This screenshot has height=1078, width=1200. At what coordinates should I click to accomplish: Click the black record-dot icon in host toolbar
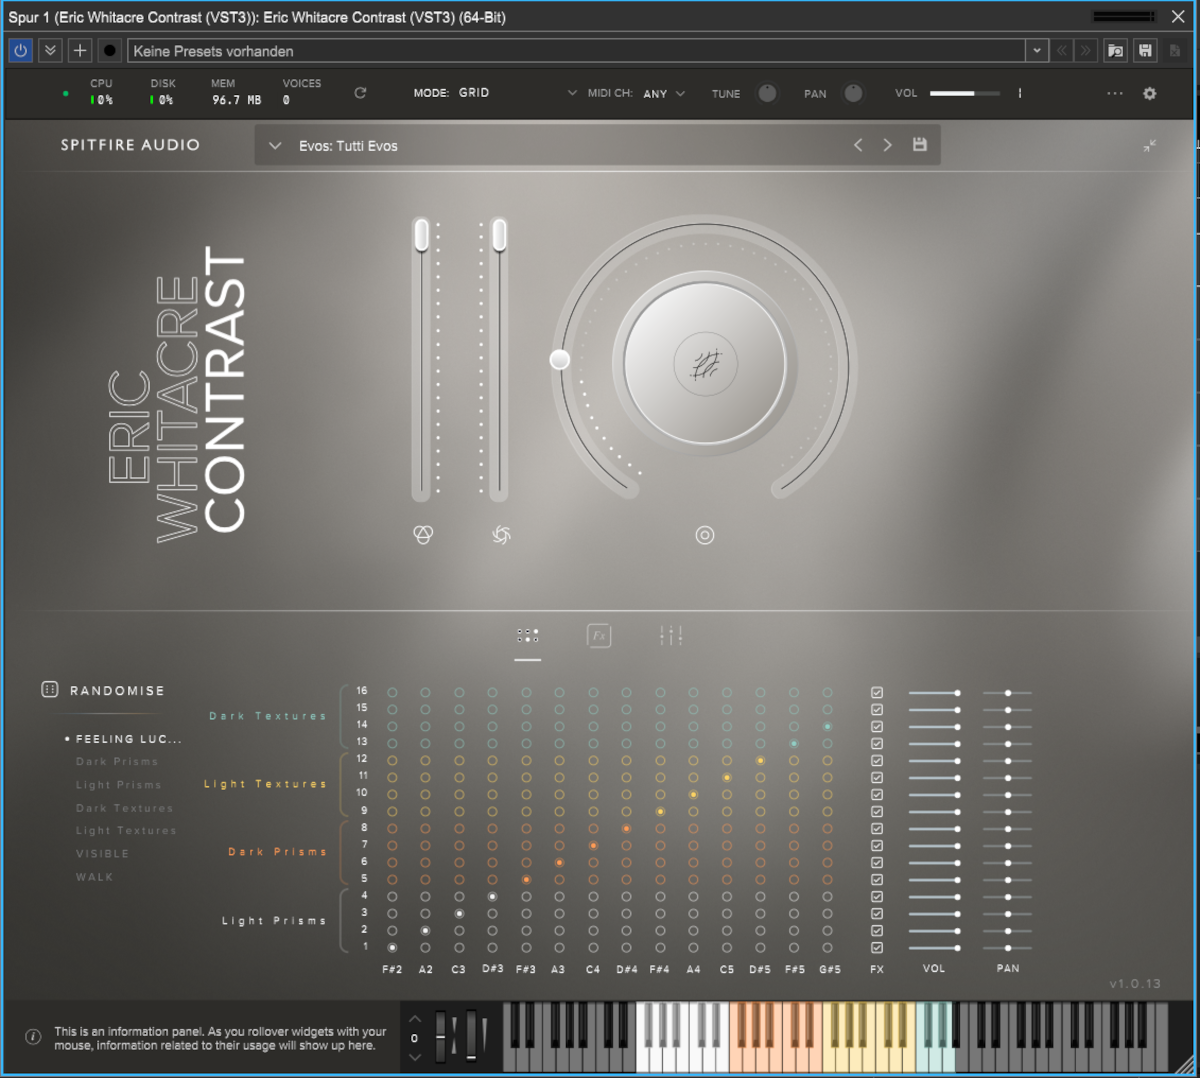click(110, 50)
